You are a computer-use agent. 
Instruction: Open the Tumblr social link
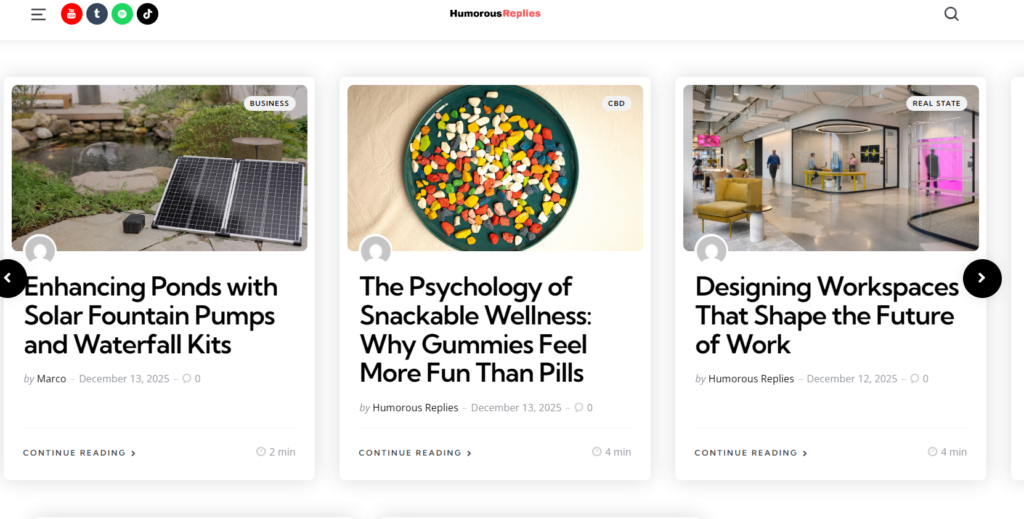[97, 14]
